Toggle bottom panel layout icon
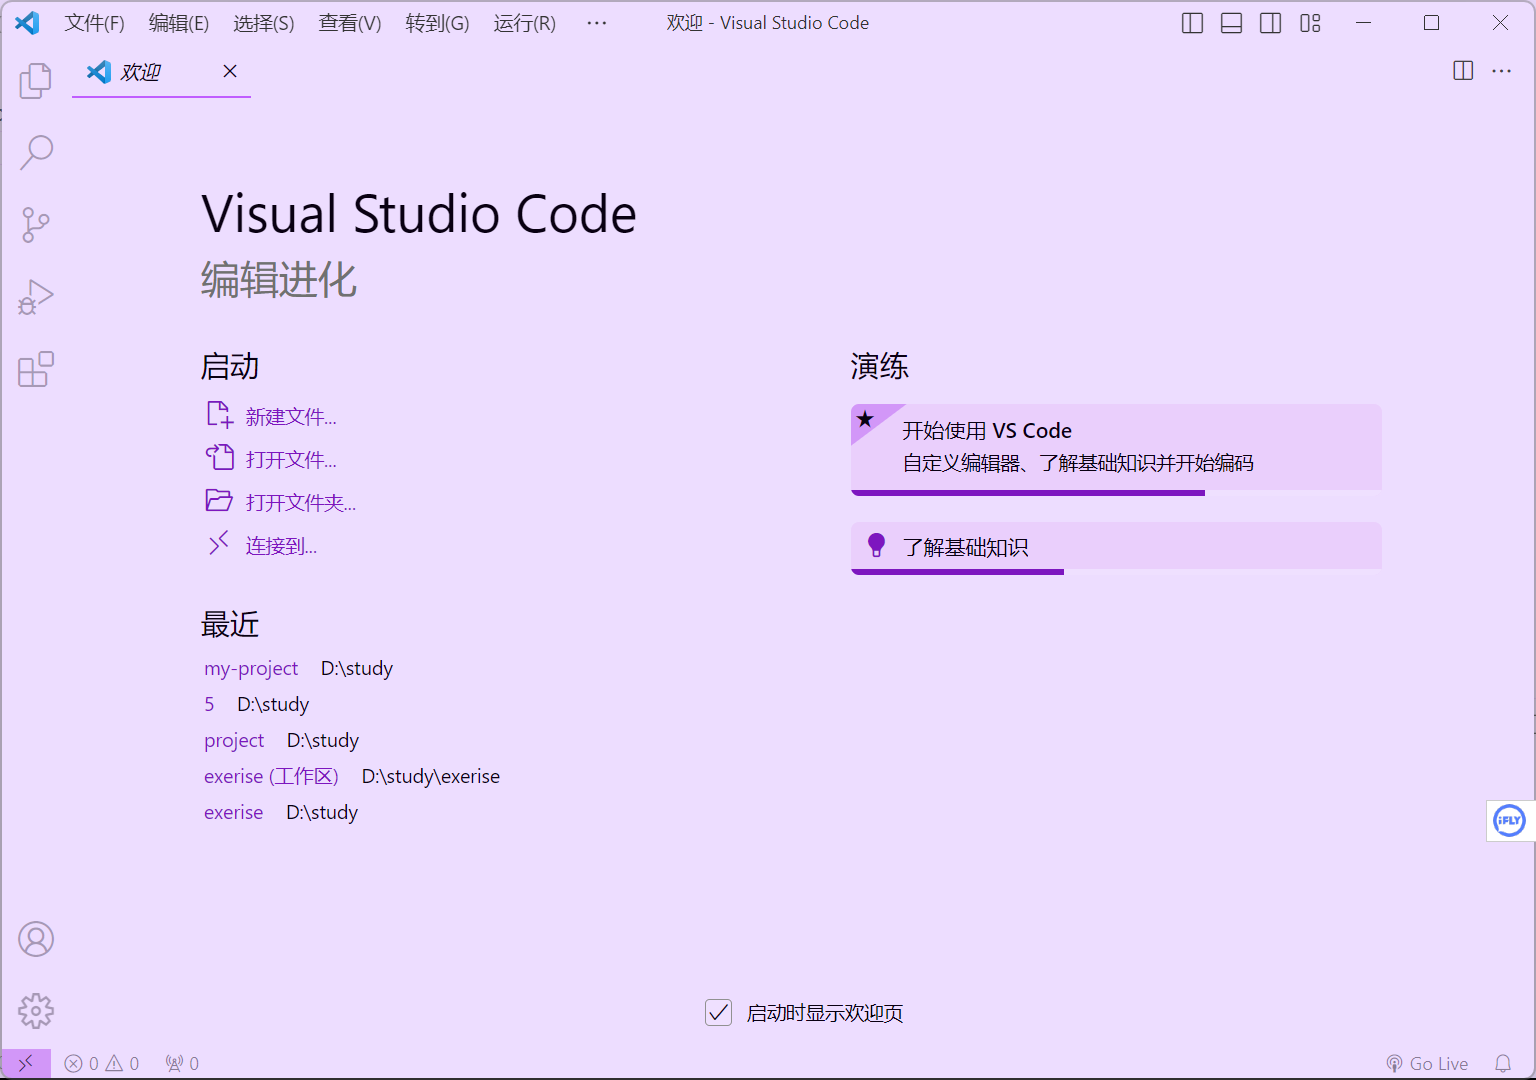1536x1080 pixels. [1232, 23]
